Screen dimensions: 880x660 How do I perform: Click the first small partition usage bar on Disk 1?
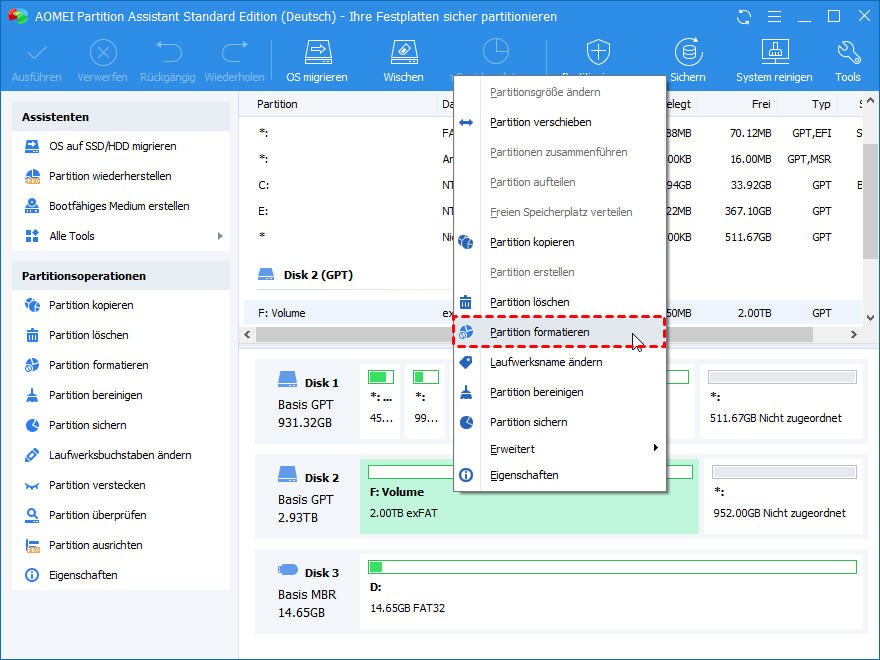point(381,377)
